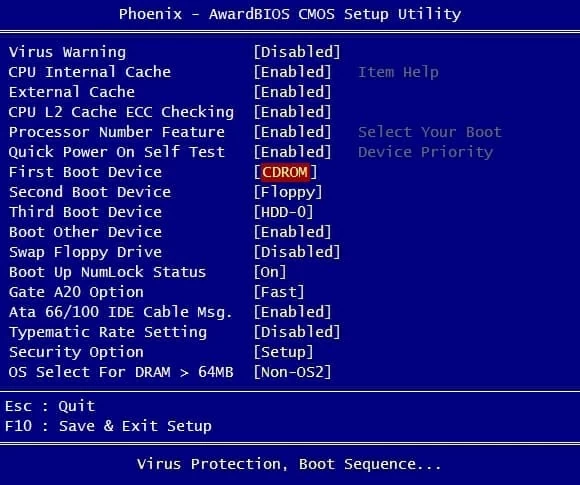The image size is (580, 485).
Task: Select OS Select For DRAM Non-OS2 value
Action: 292,372
